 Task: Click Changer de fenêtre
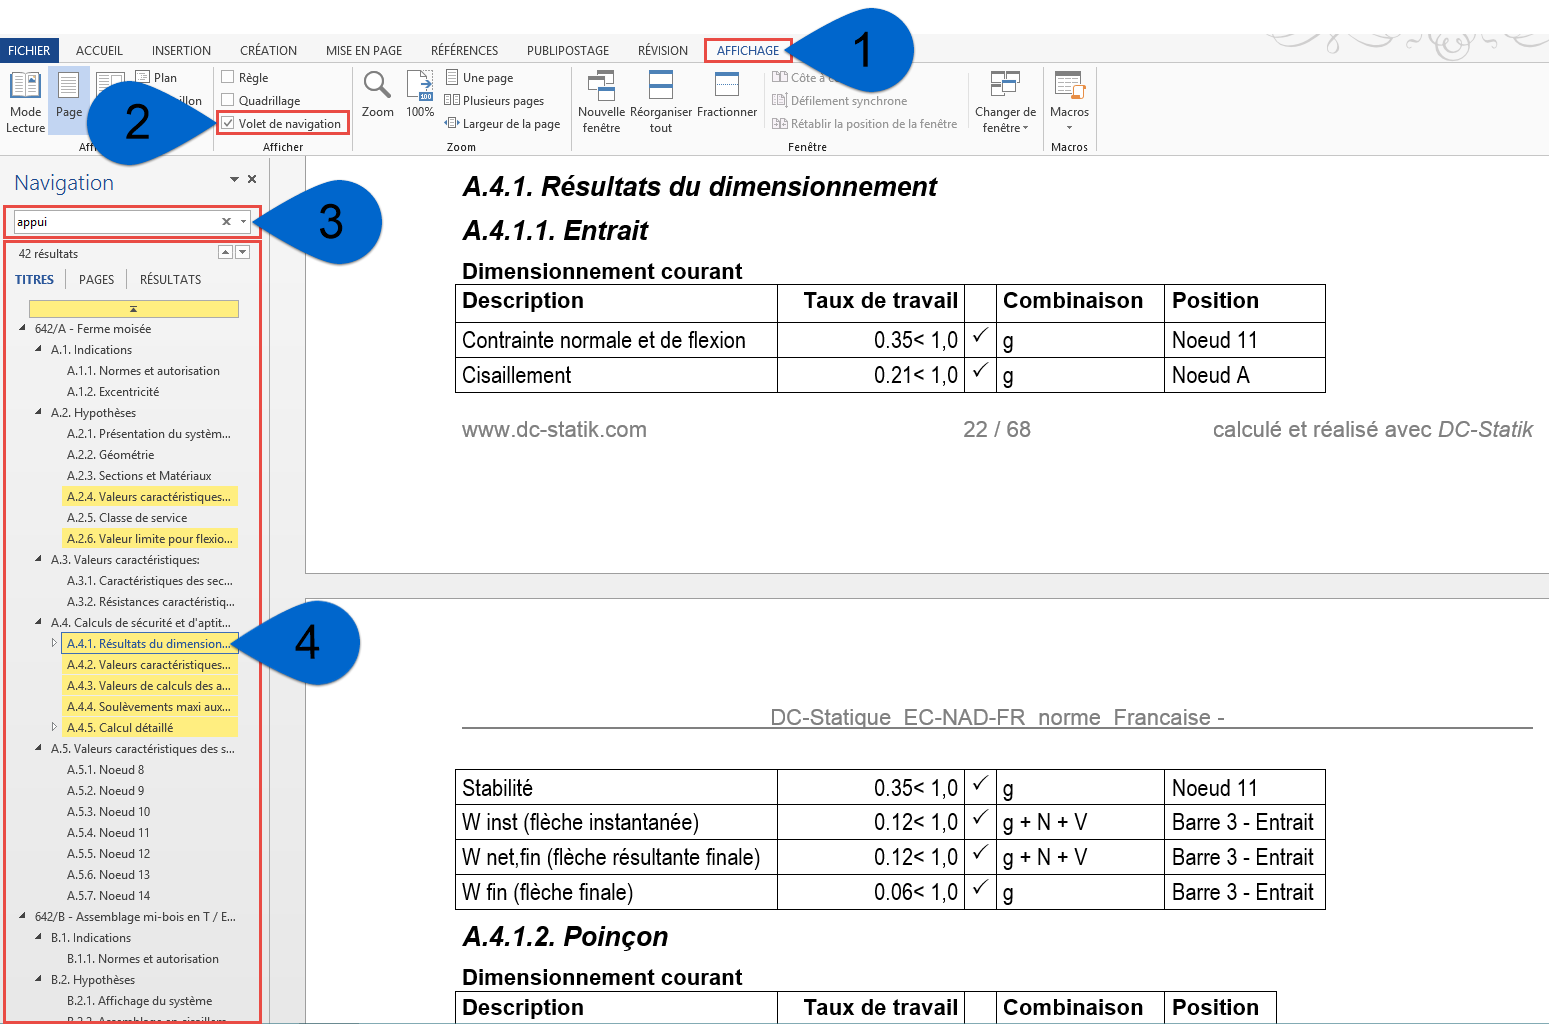pyautogui.click(x=1005, y=100)
